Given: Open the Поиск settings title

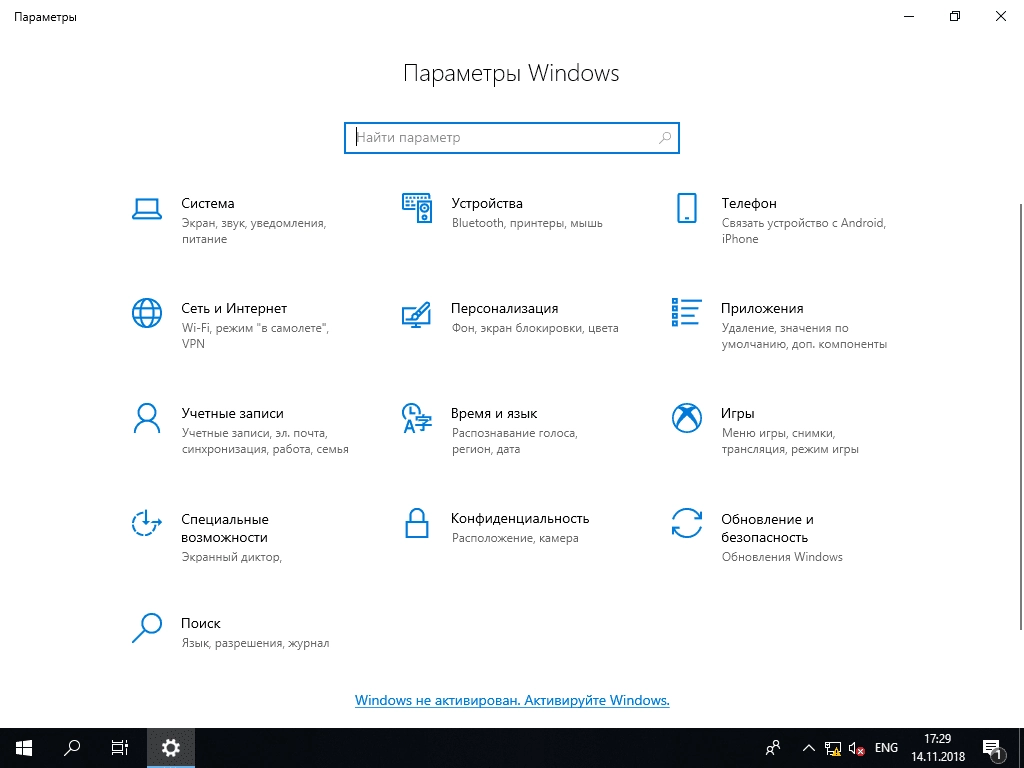Looking at the screenshot, I should coord(200,623).
